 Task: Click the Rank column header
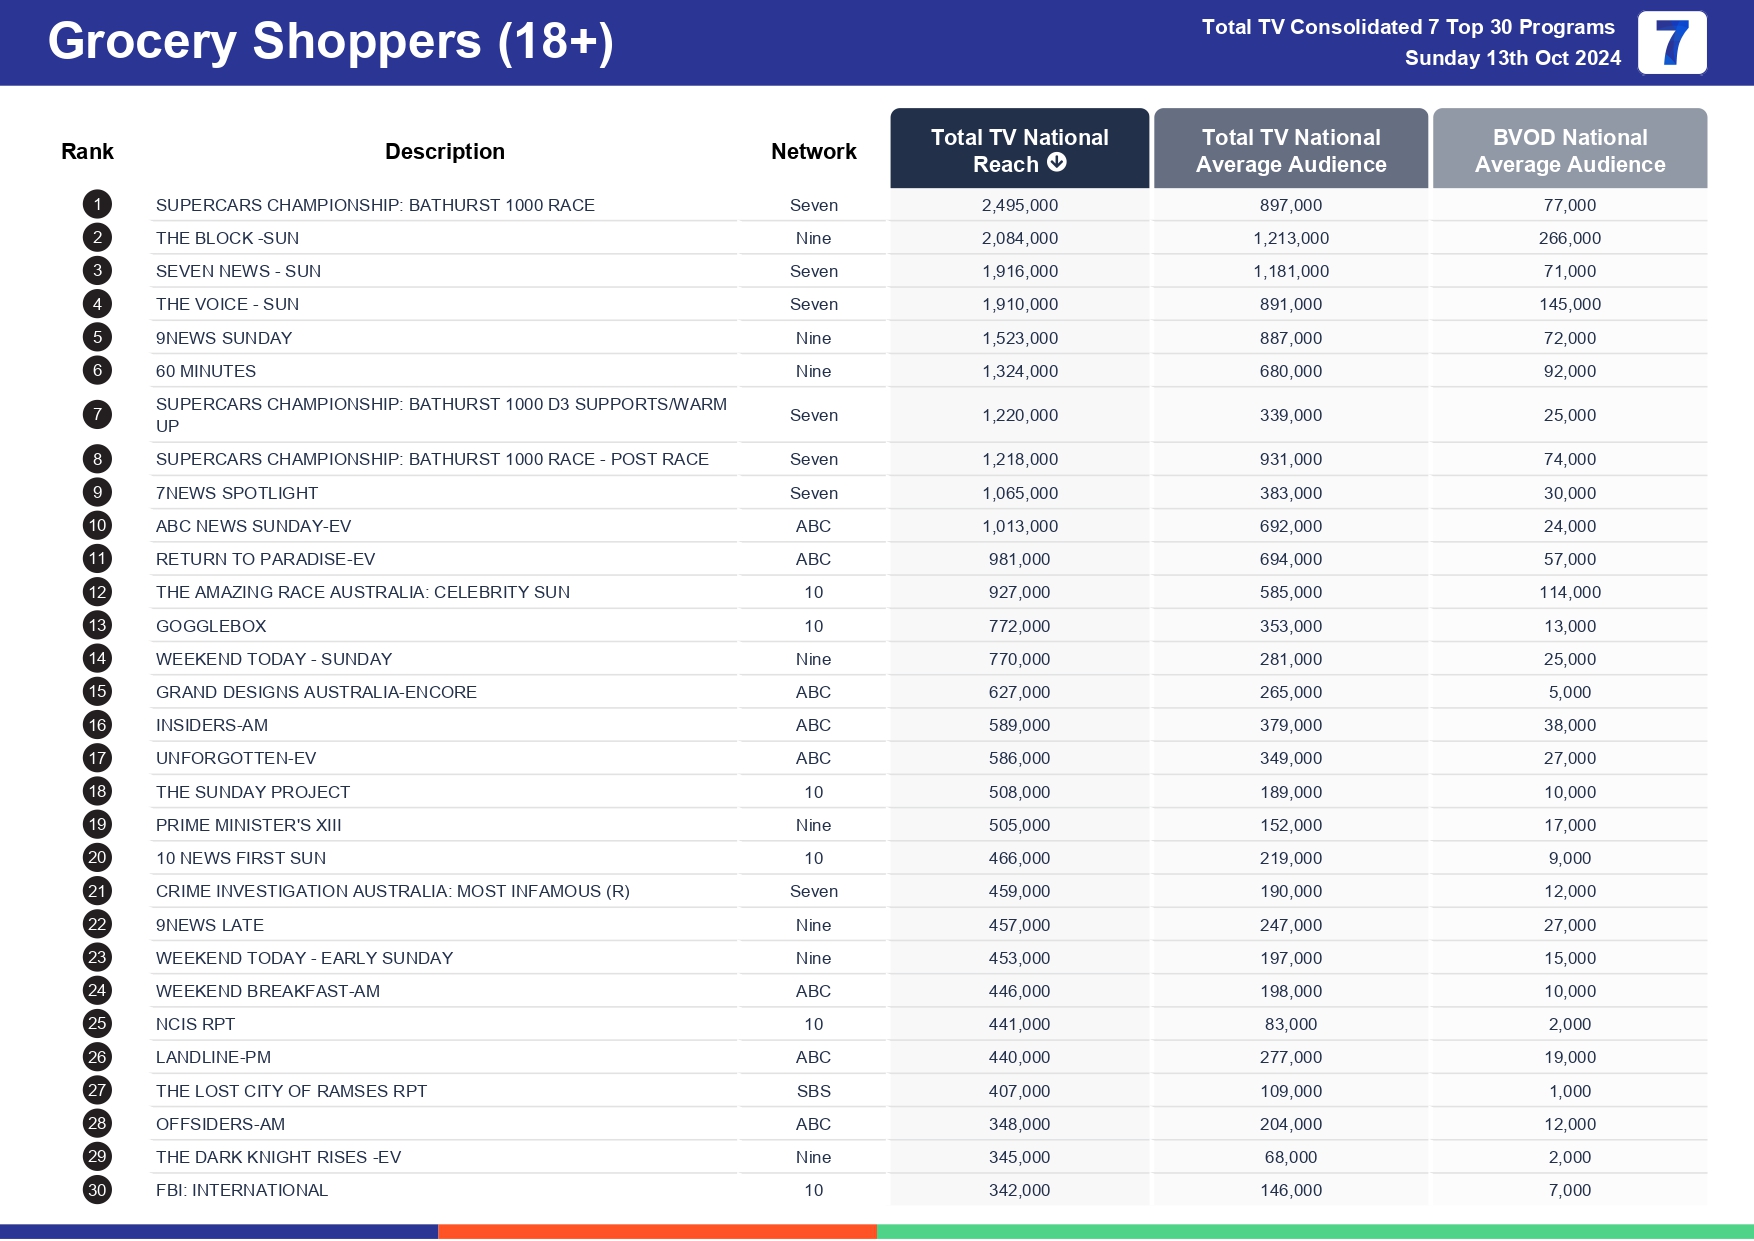[87, 152]
